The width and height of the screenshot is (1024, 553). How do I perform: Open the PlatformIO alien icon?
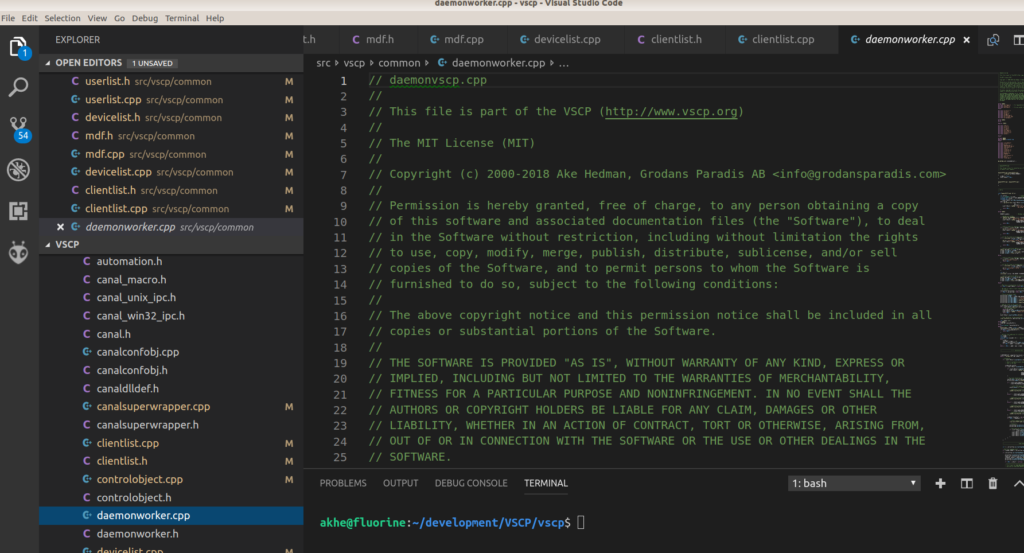point(18,252)
